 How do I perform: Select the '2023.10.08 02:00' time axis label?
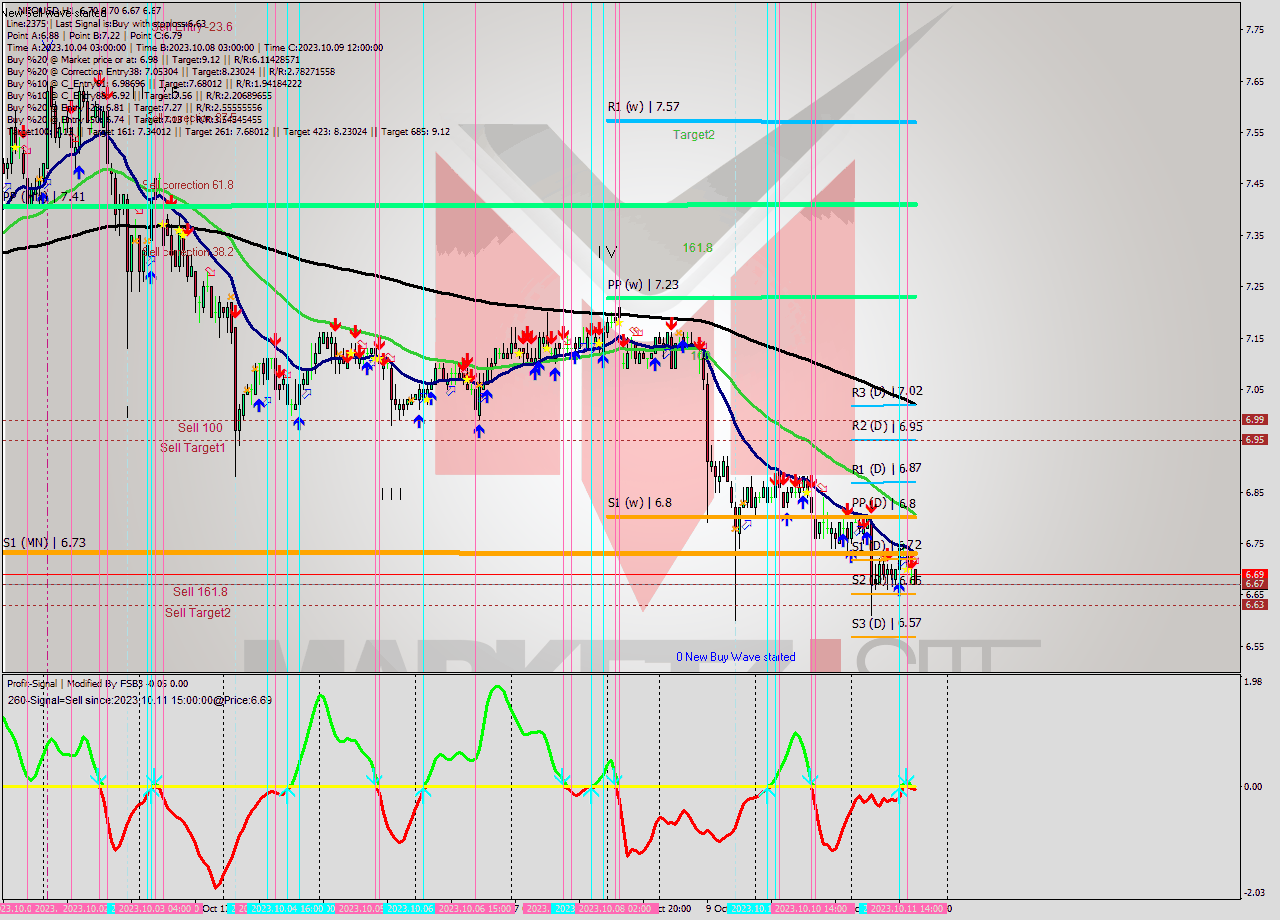[617, 909]
